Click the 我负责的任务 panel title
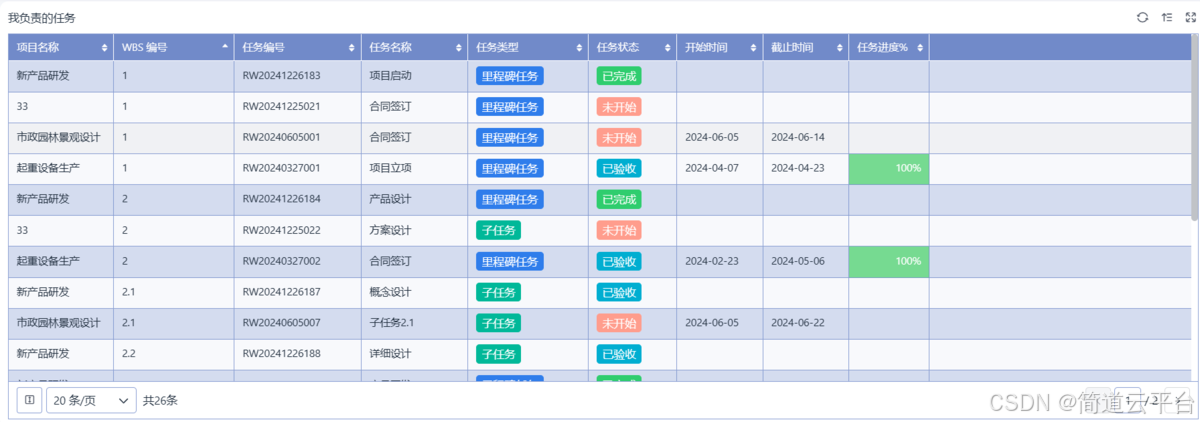Screen dimensions: 1200x422 click(41, 18)
